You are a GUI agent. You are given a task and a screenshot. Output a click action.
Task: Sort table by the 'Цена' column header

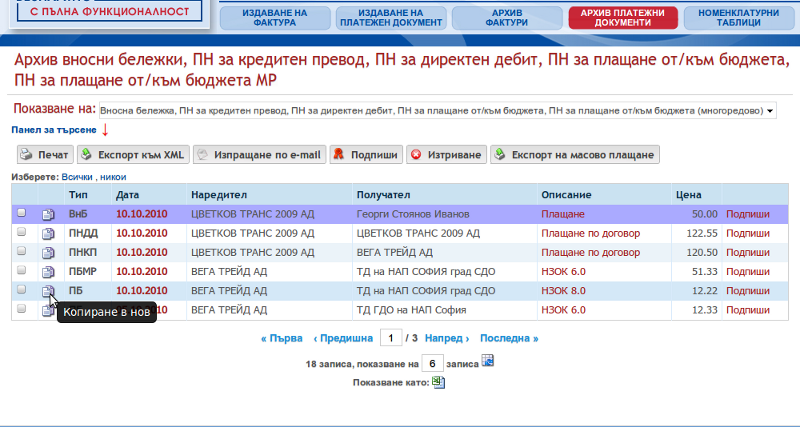point(688,194)
